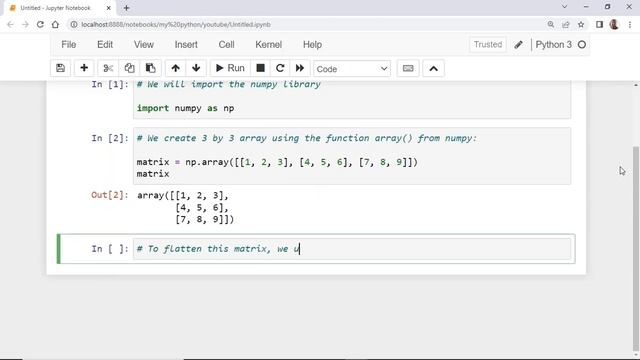Open the View menu
Image resolution: width=640 pixels, height=360 pixels.
144,44
